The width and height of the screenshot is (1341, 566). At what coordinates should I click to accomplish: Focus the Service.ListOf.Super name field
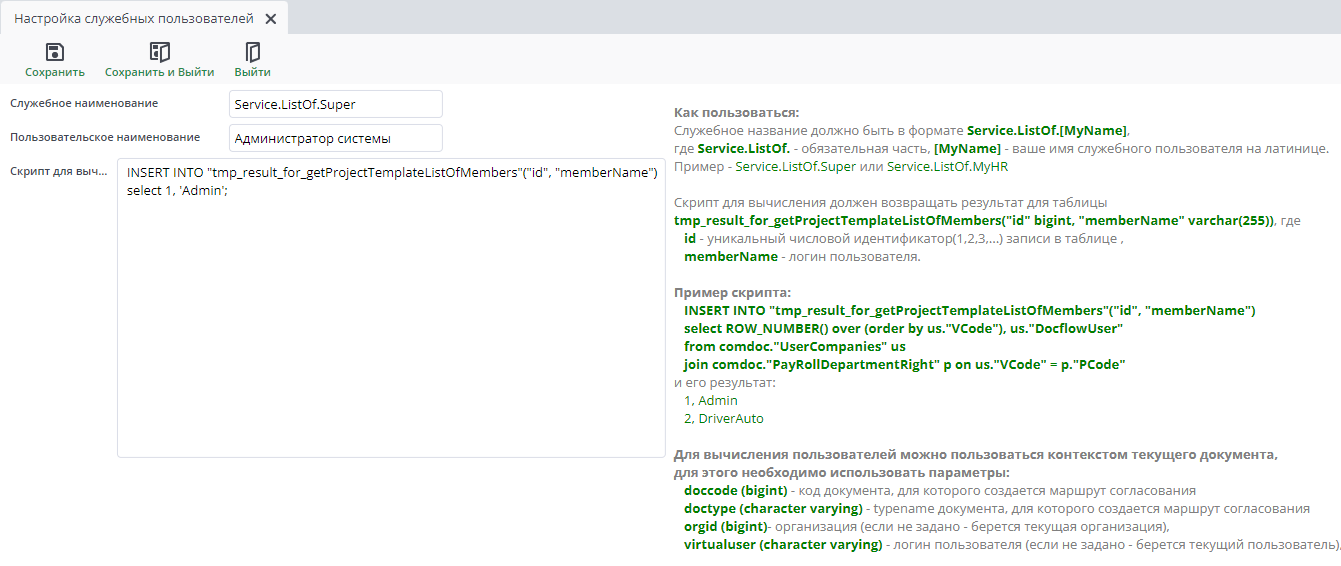[x=335, y=104]
